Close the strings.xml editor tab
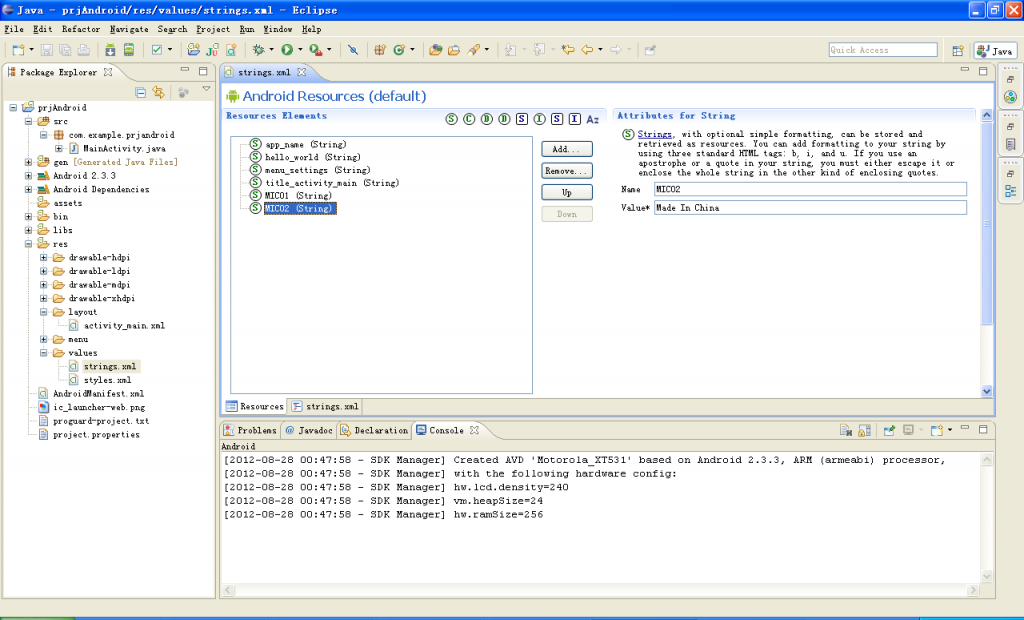This screenshot has height=620, width=1024. point(302,72)
